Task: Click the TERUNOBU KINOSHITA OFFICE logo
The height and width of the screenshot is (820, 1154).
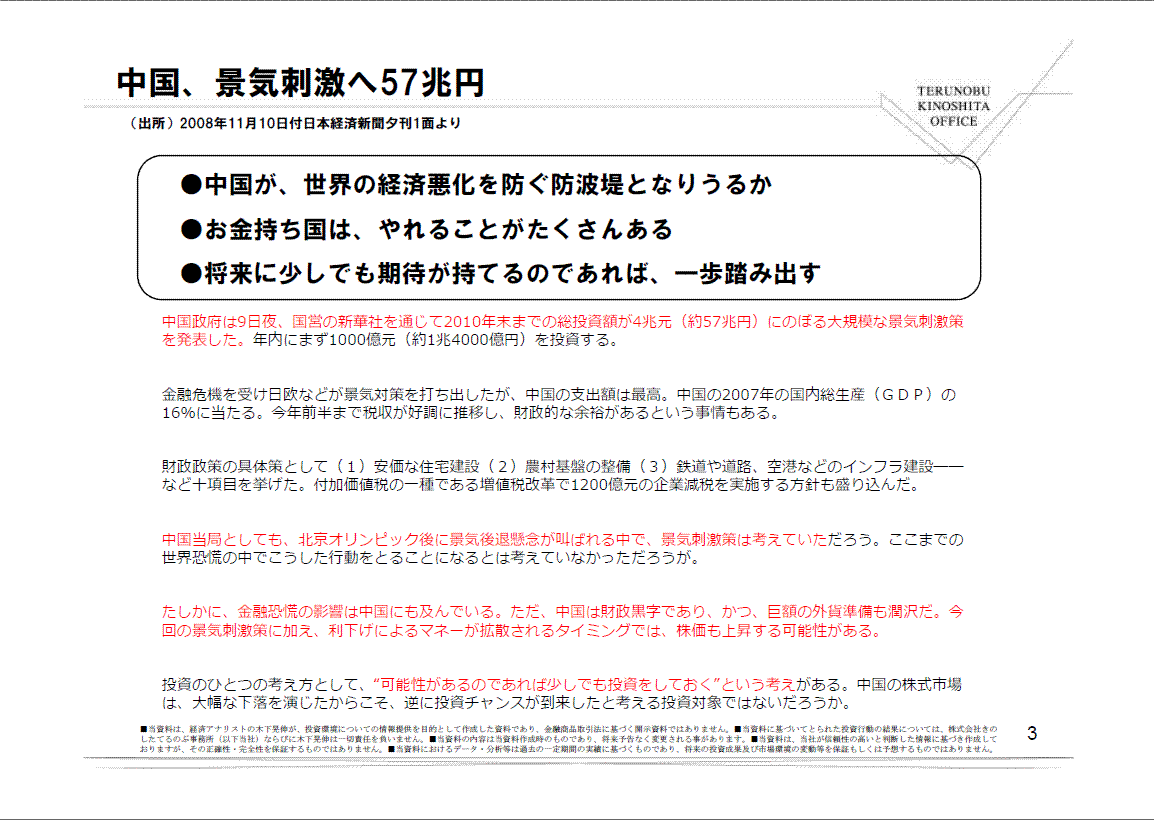Action: 952,106
